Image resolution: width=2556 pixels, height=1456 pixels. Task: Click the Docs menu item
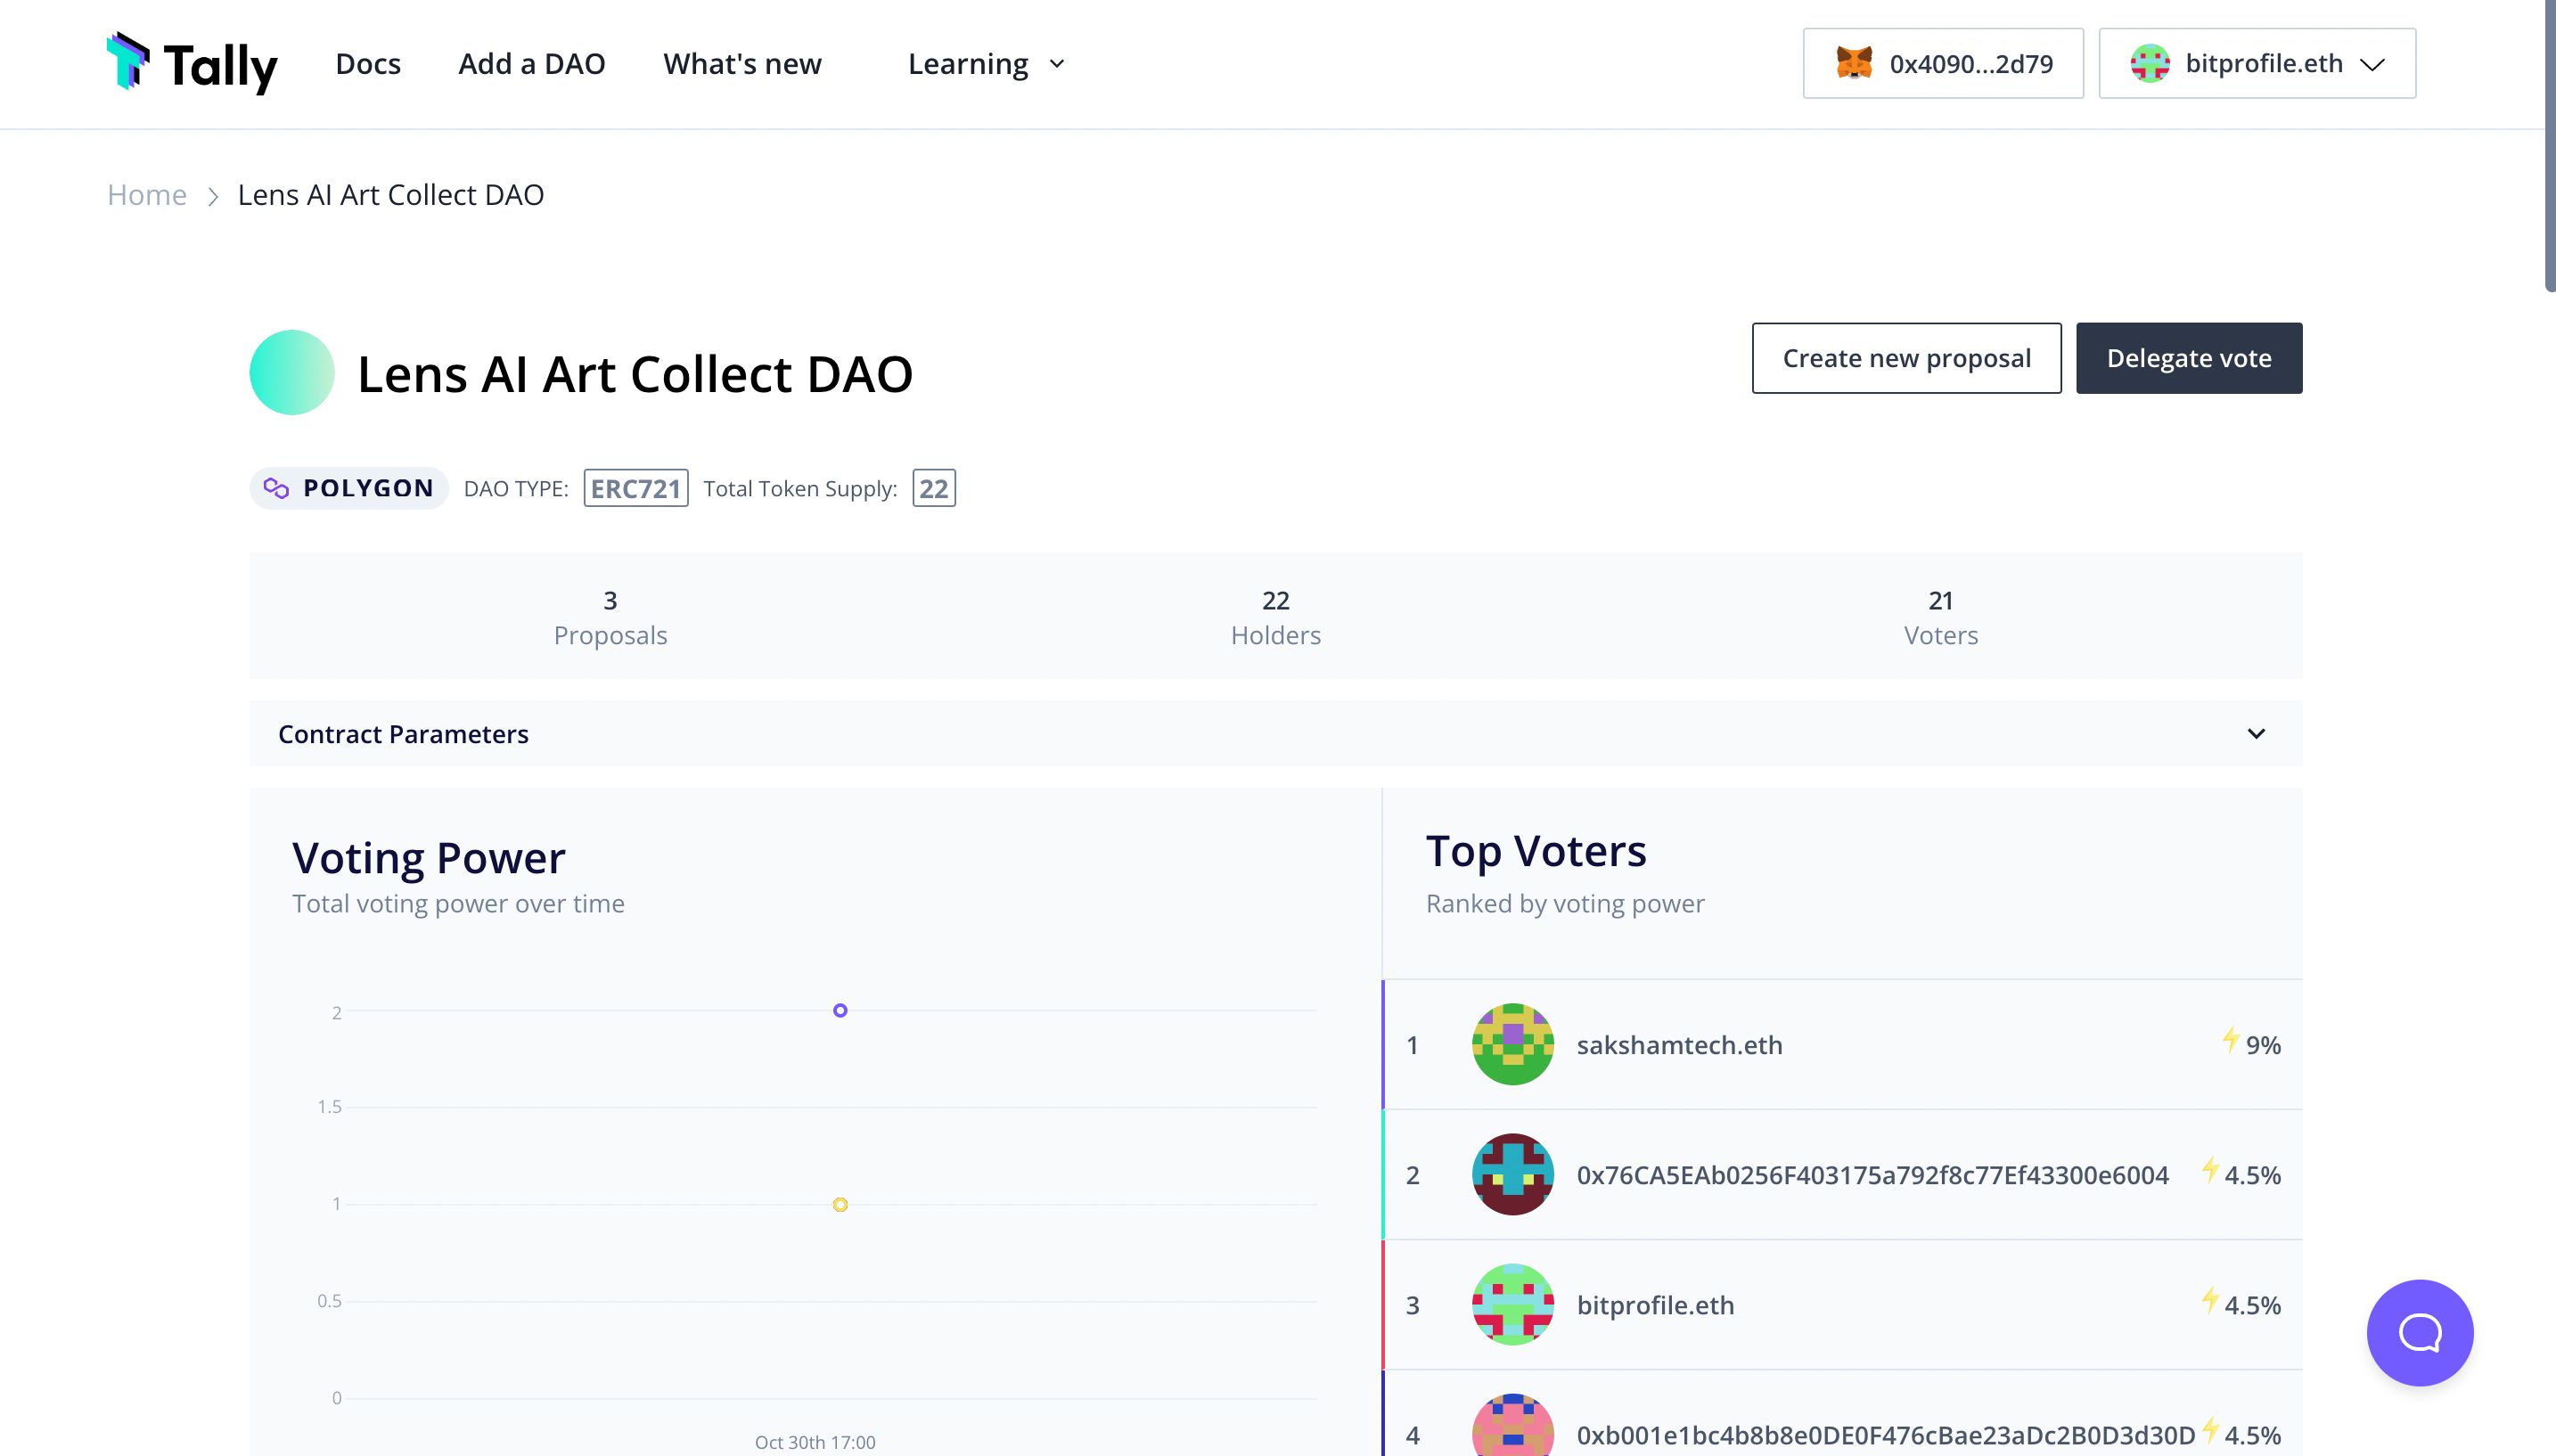point(369,63)
